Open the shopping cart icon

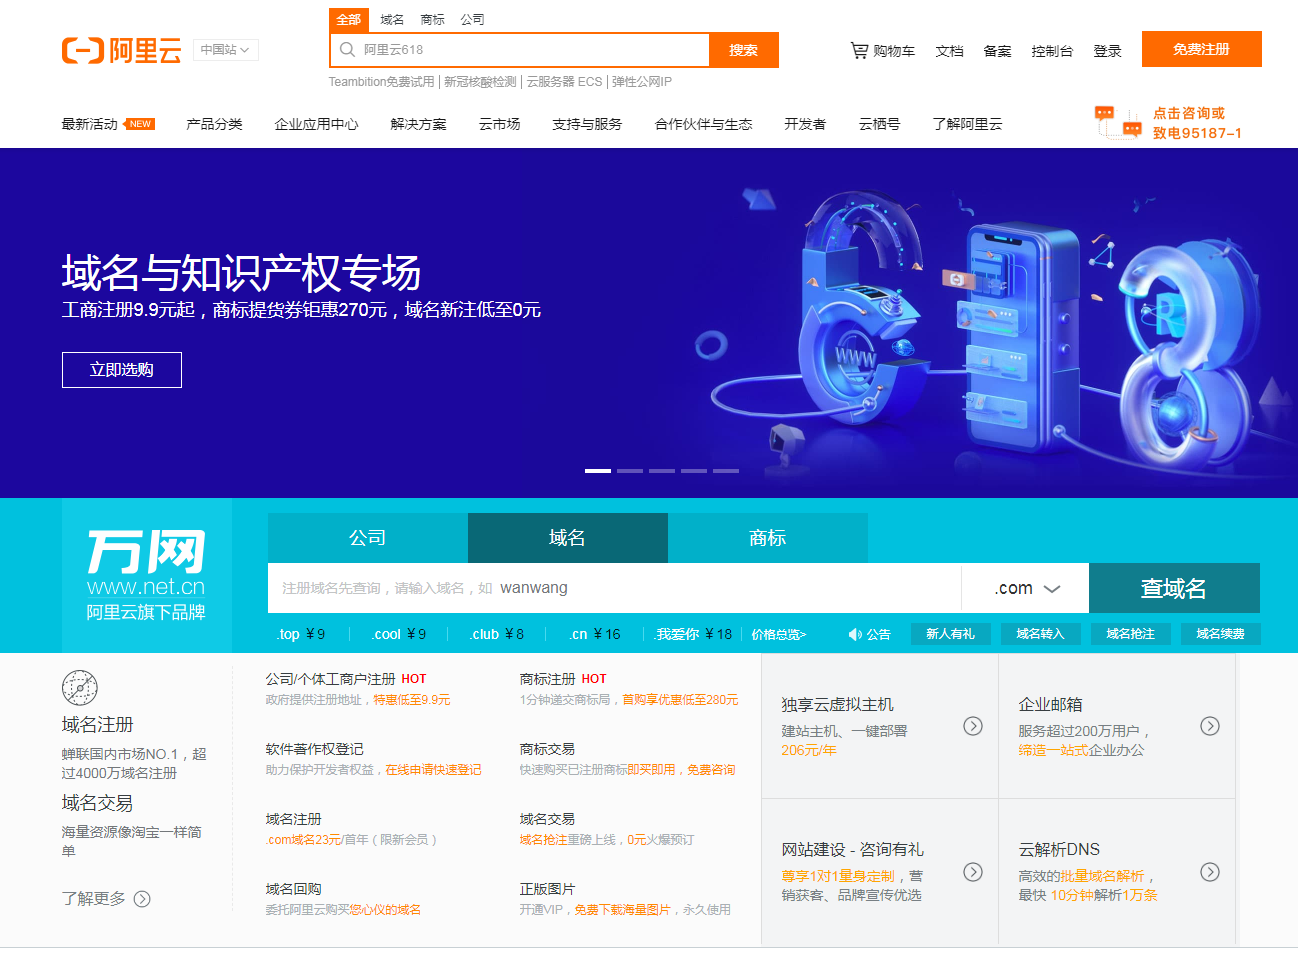[859, 50]
